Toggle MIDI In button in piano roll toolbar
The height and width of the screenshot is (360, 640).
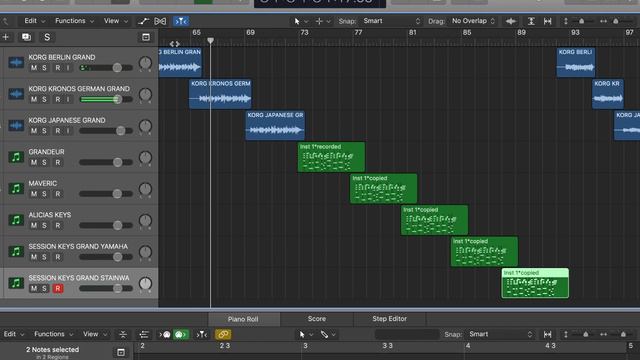pyautogui.click(x=165, y=335)
